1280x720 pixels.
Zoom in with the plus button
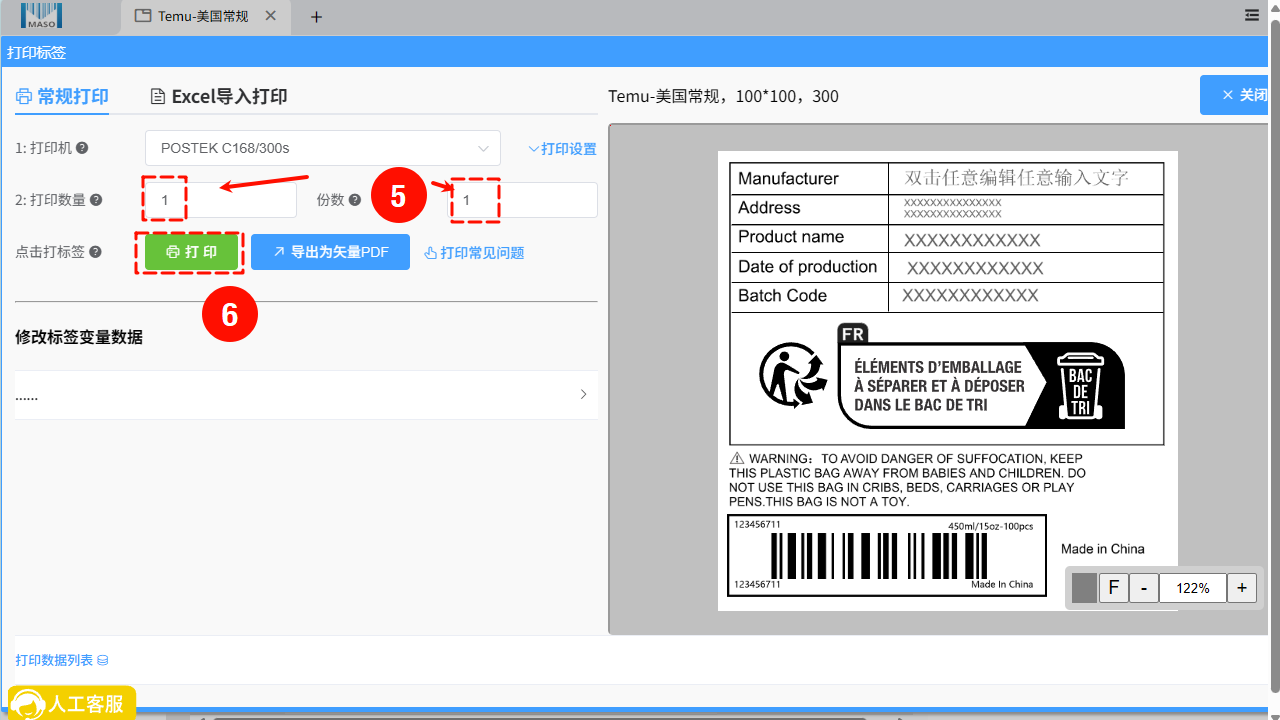1242,588
